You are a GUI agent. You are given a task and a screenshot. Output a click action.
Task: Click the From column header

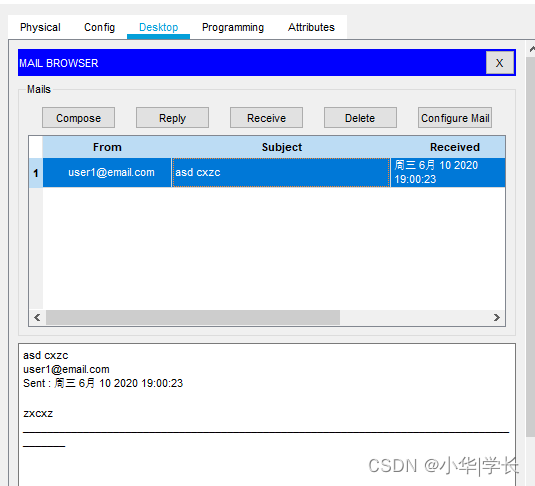(x=107, y=147)
